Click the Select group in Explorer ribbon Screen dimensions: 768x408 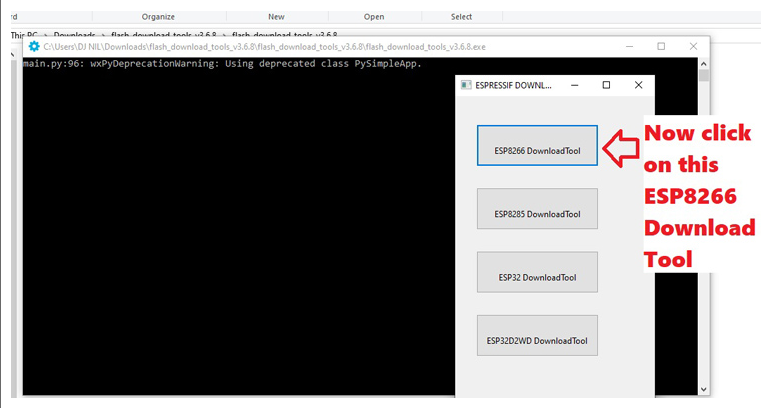[x=461, y=17]
